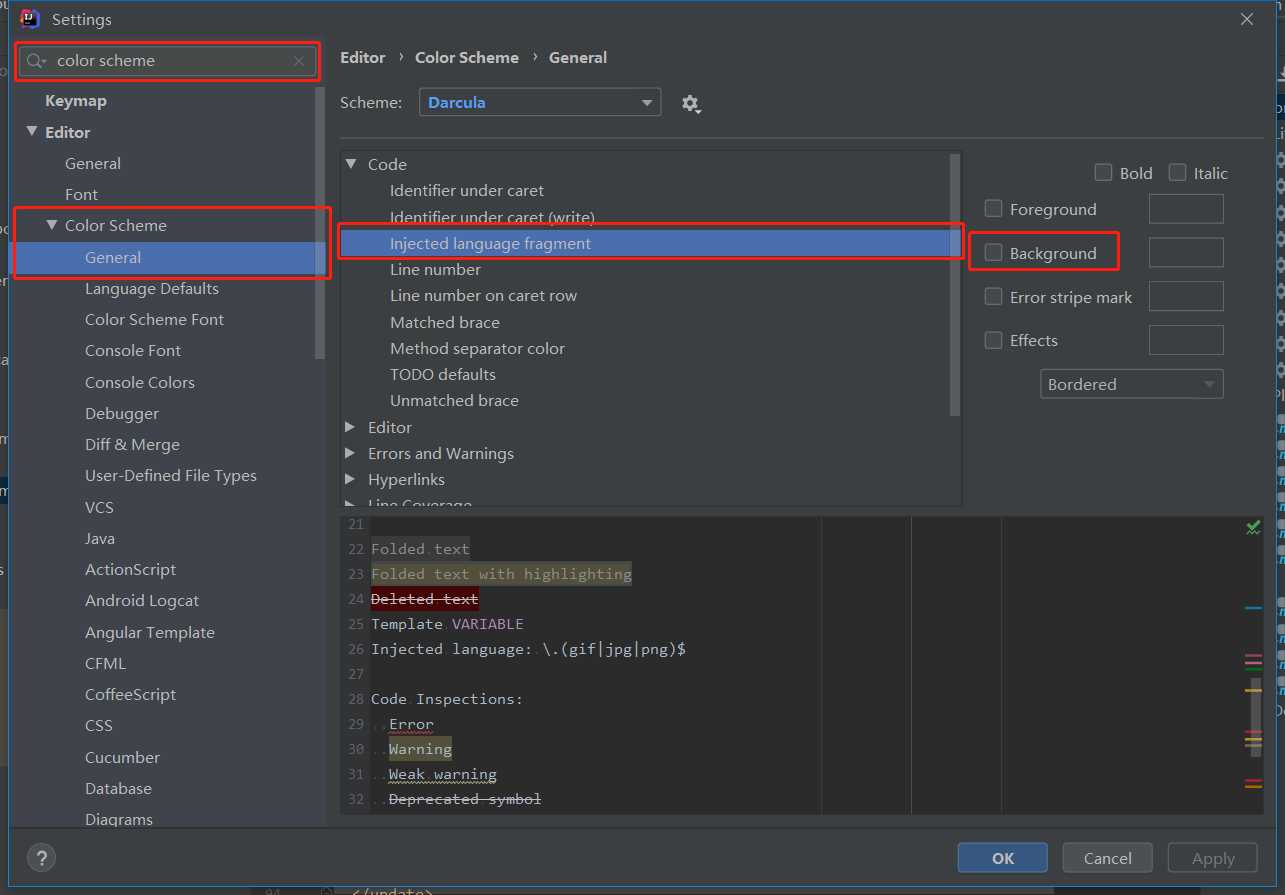Viewport: 1285px width, 895px height.
Task: Open the Scheme Darcula dropdown
Action: click(540, 102)
